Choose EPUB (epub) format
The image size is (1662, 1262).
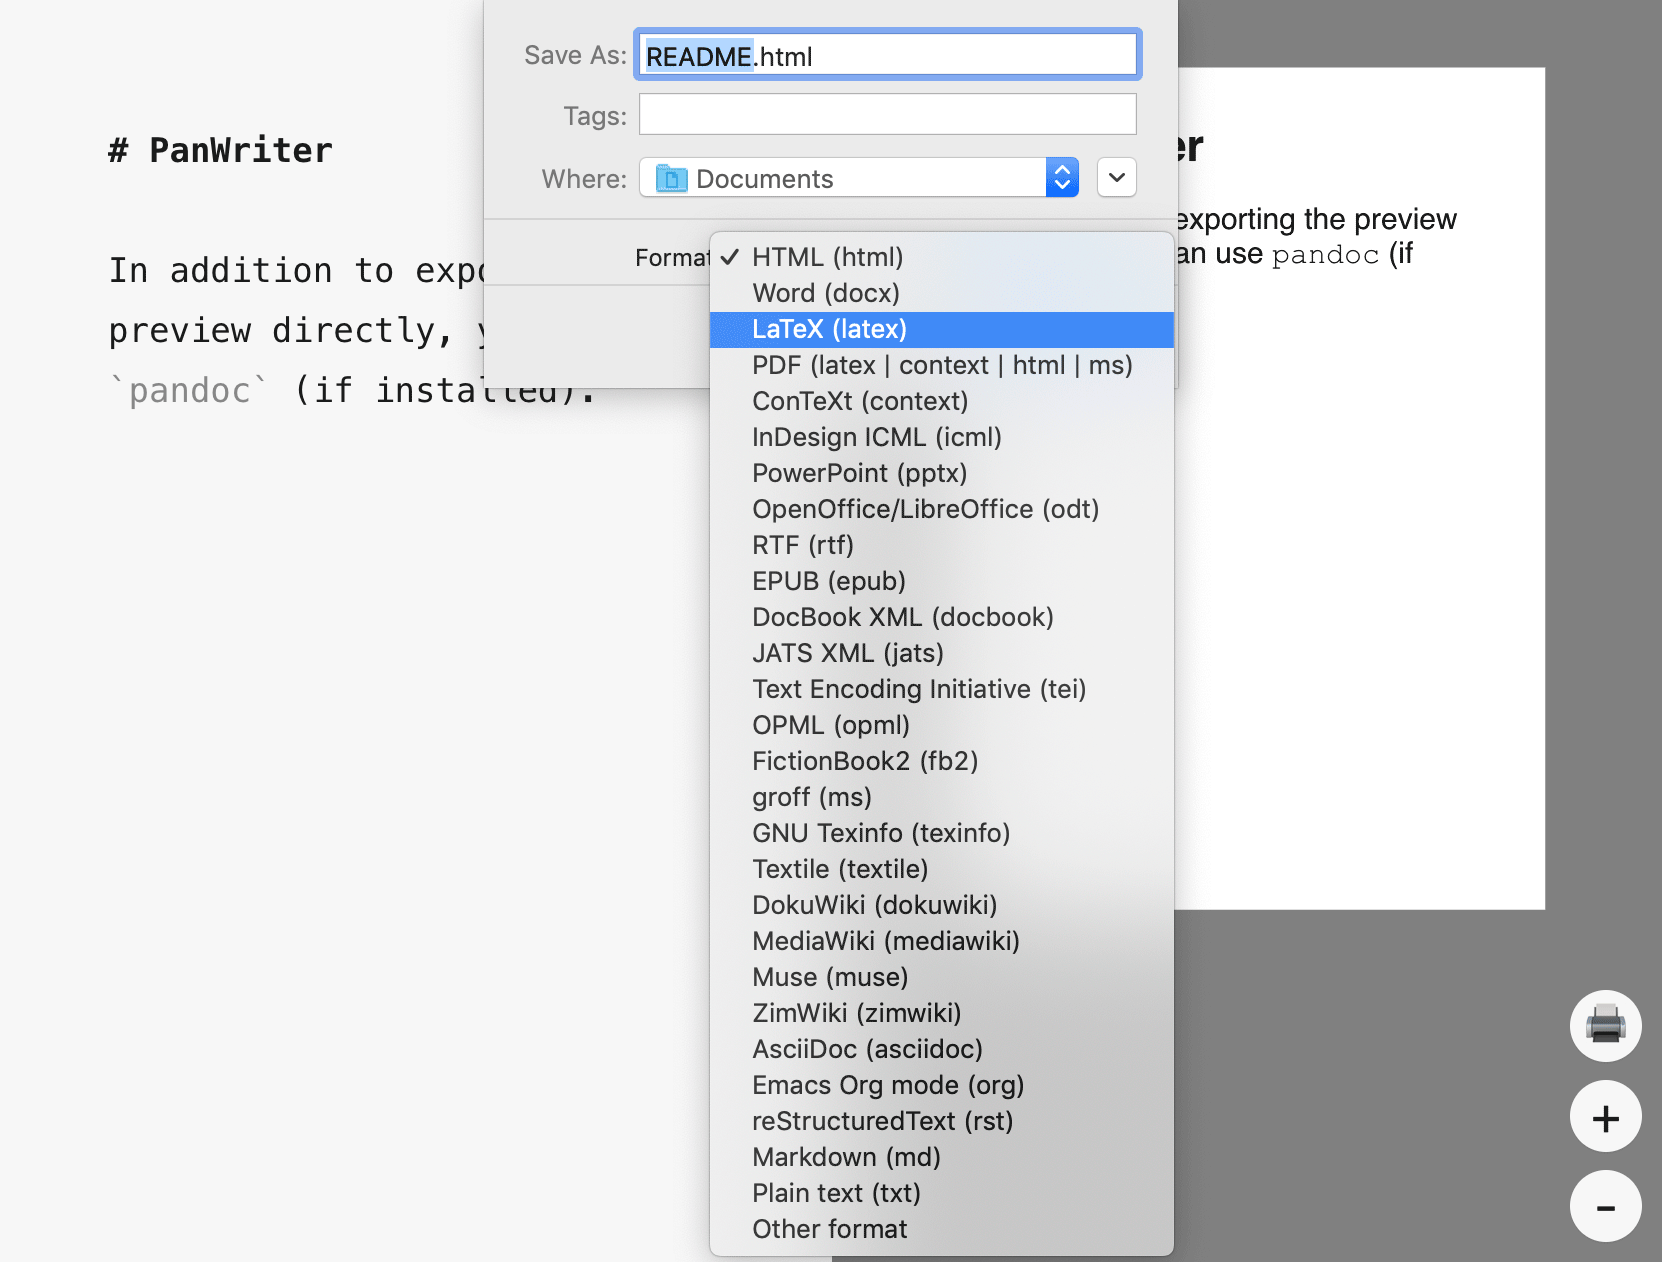pos(942,581)
